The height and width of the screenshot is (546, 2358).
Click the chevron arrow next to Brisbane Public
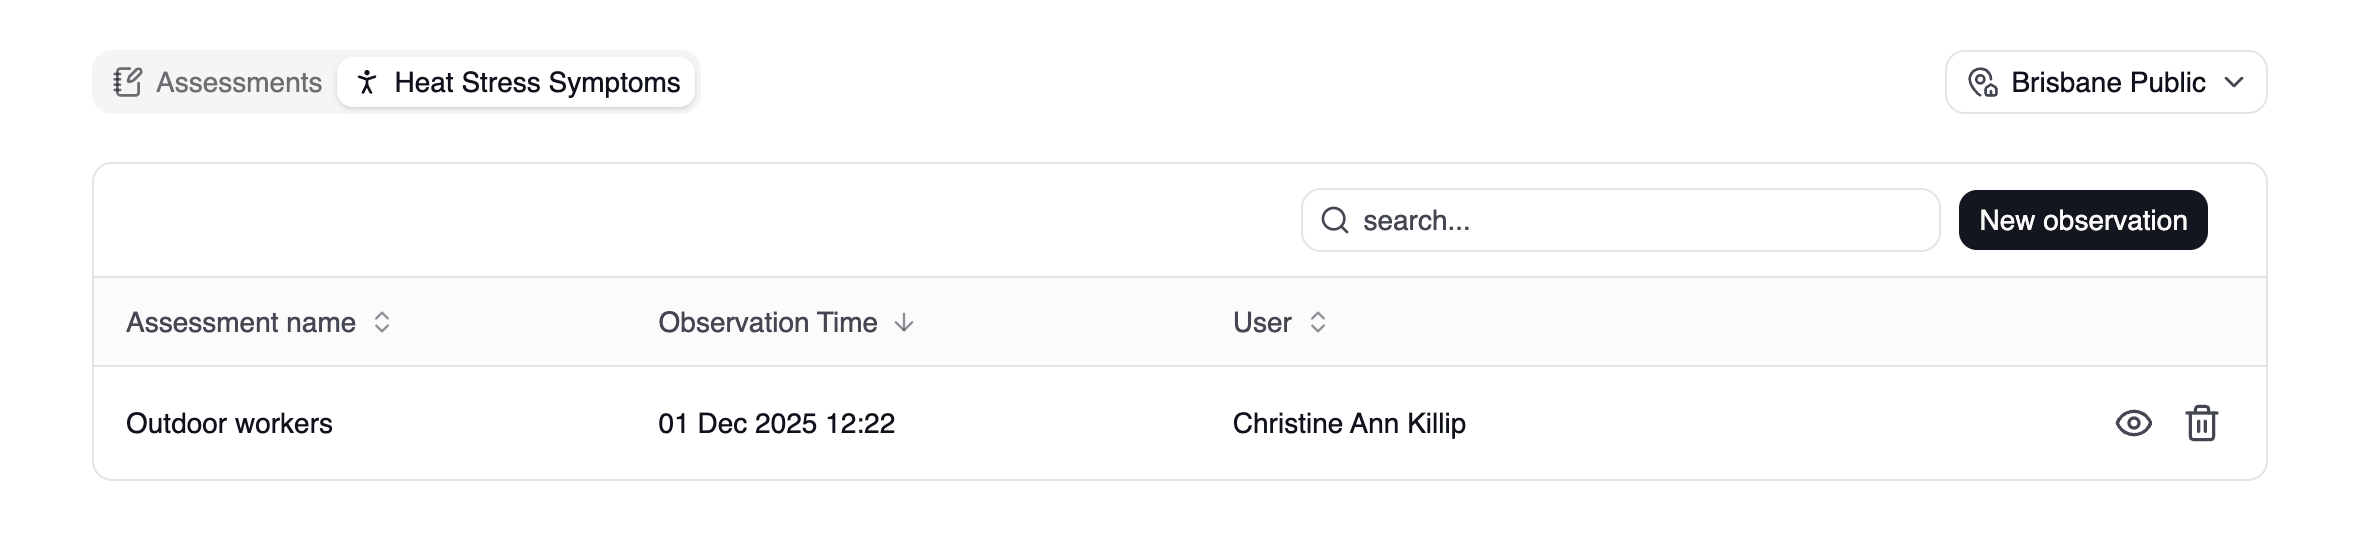[2234, 82]
